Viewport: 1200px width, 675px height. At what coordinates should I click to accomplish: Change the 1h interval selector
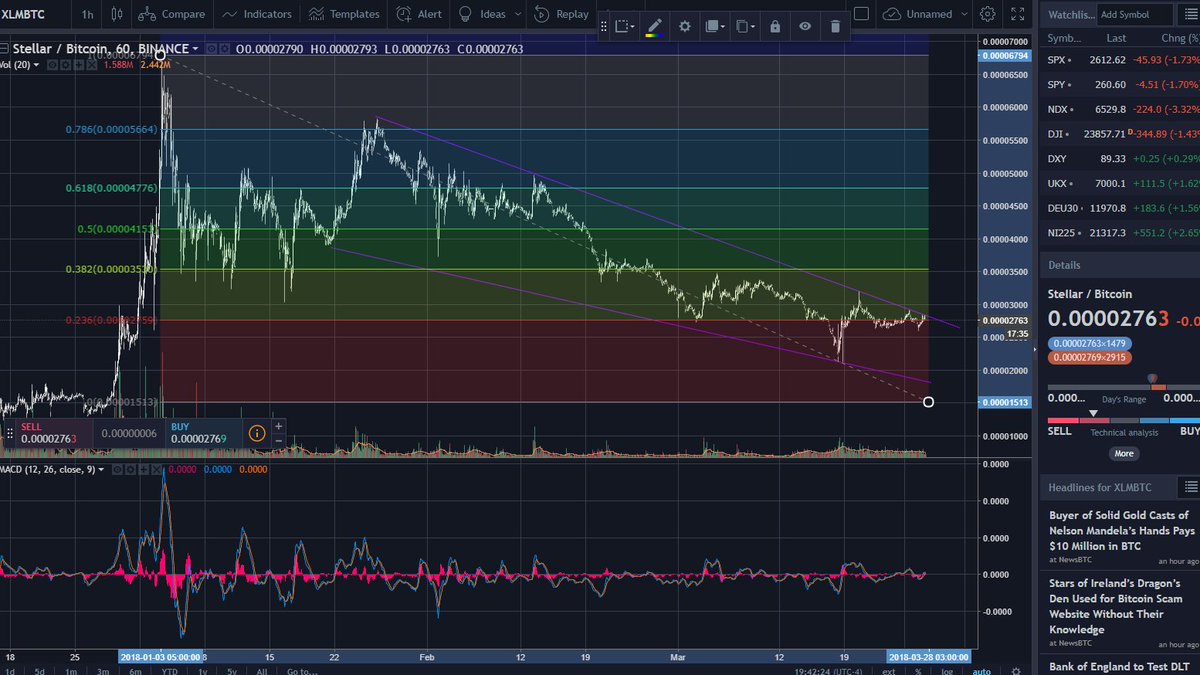click(89, 14)
